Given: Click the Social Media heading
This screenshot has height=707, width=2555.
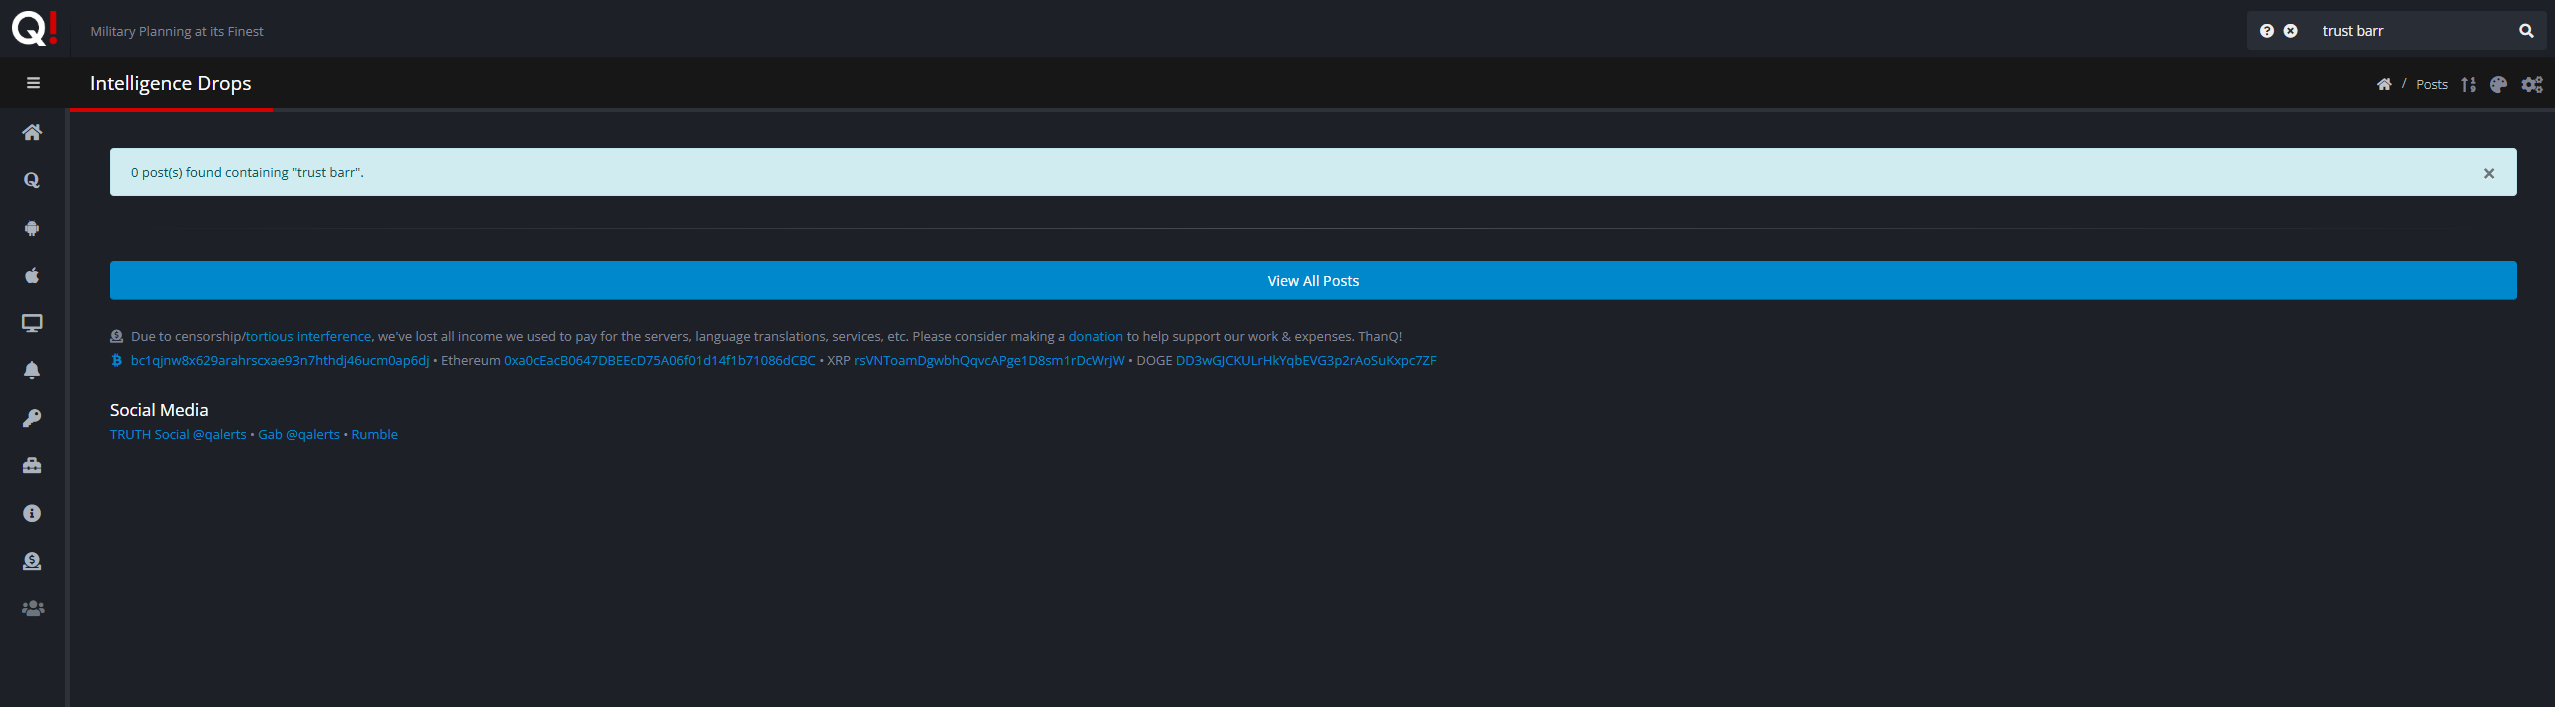Looking at the screenshot, I should tap(159, 410).
